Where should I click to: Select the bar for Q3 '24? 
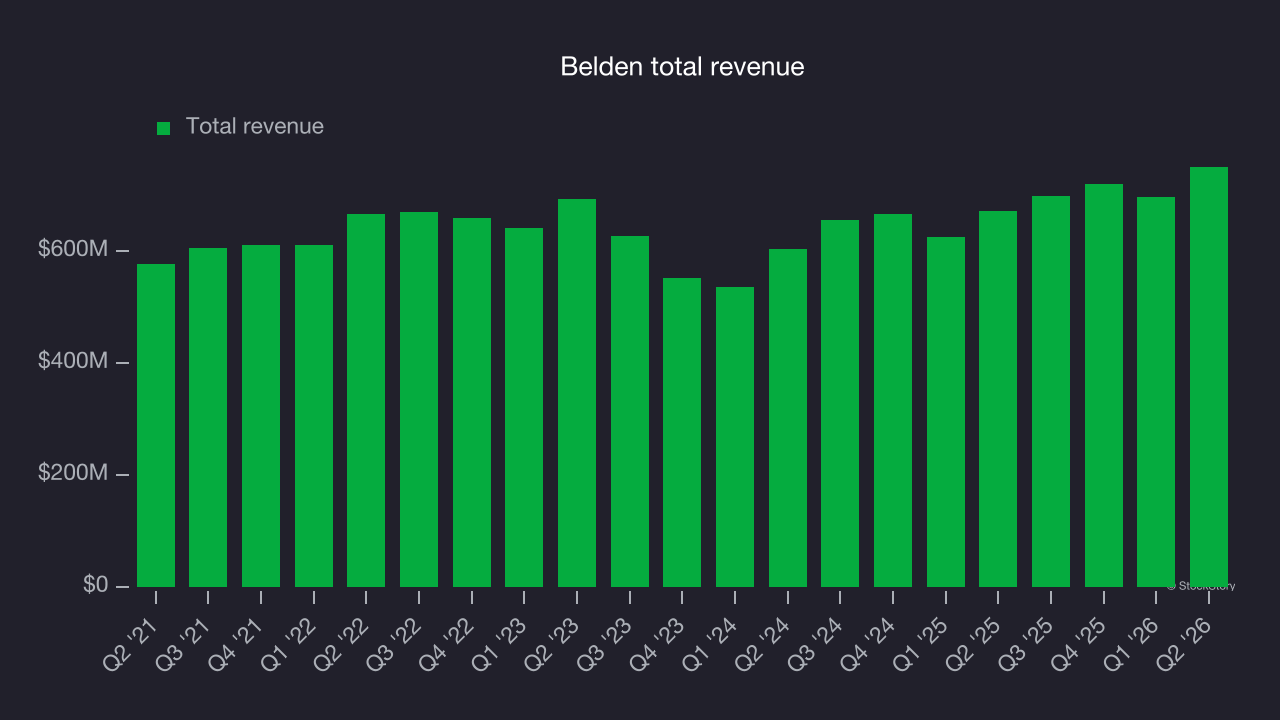(x=840, y=403)
